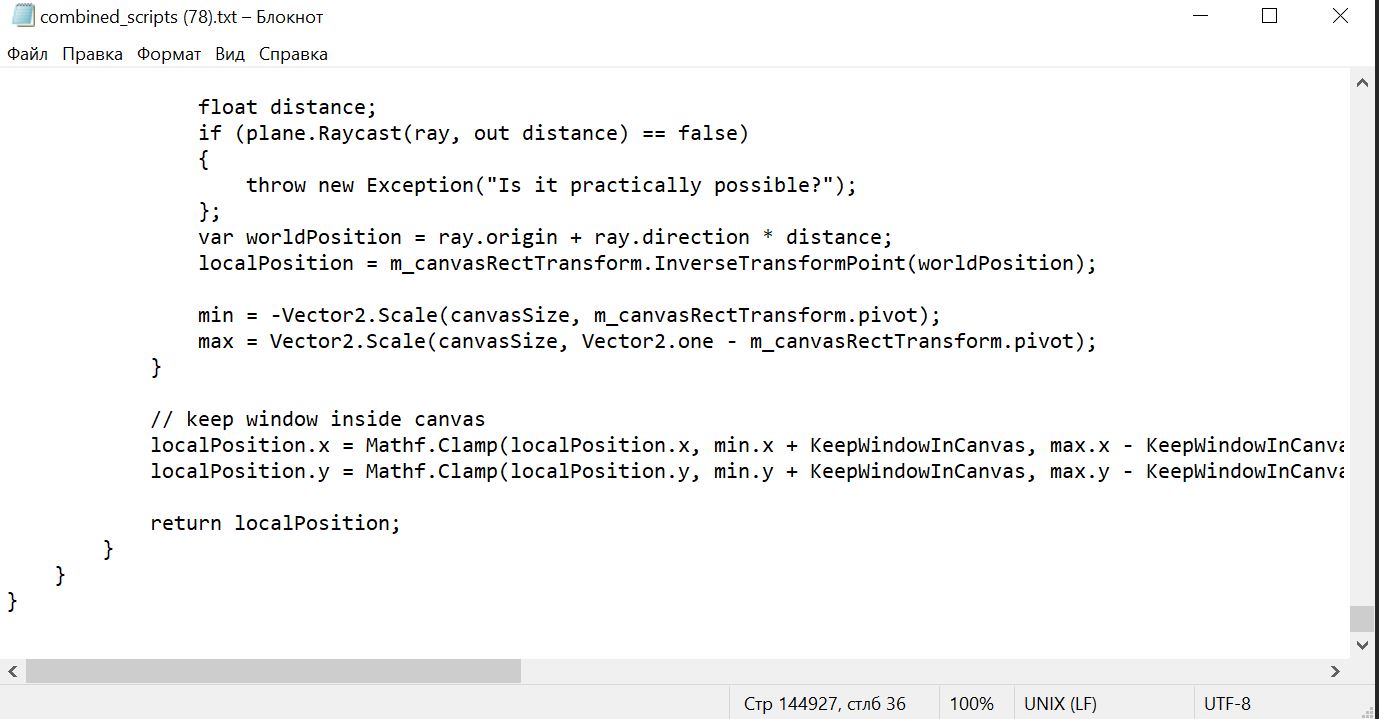
Task: Place cursor at 'return localPosition;' line
Action: 275,523
